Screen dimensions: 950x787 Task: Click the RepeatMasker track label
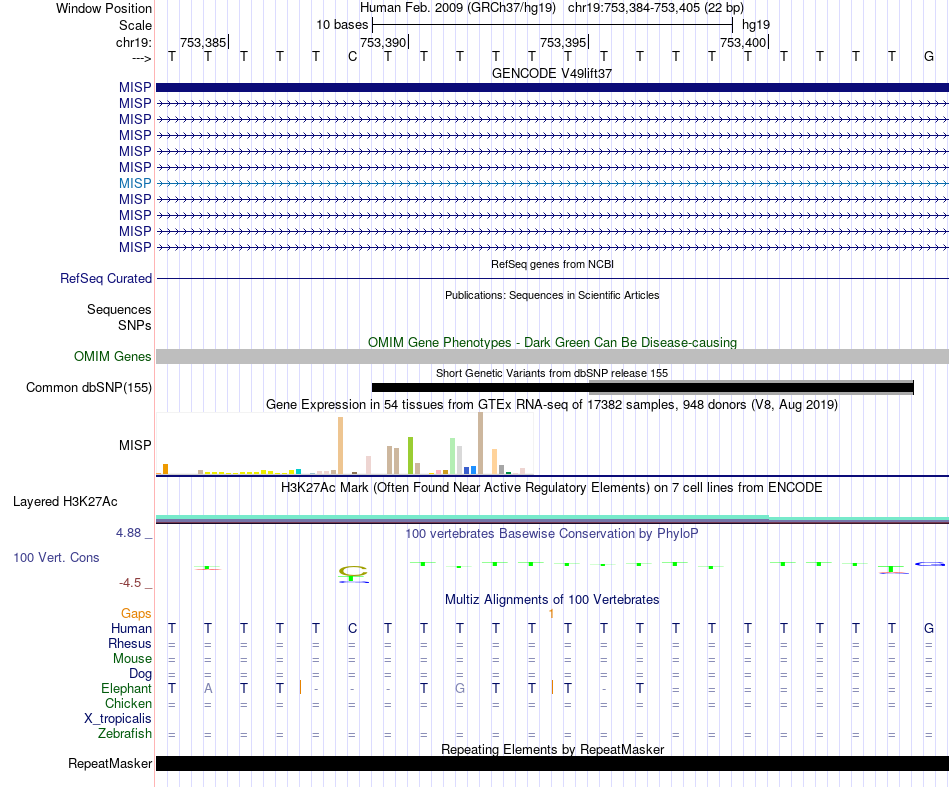point(110,763)
